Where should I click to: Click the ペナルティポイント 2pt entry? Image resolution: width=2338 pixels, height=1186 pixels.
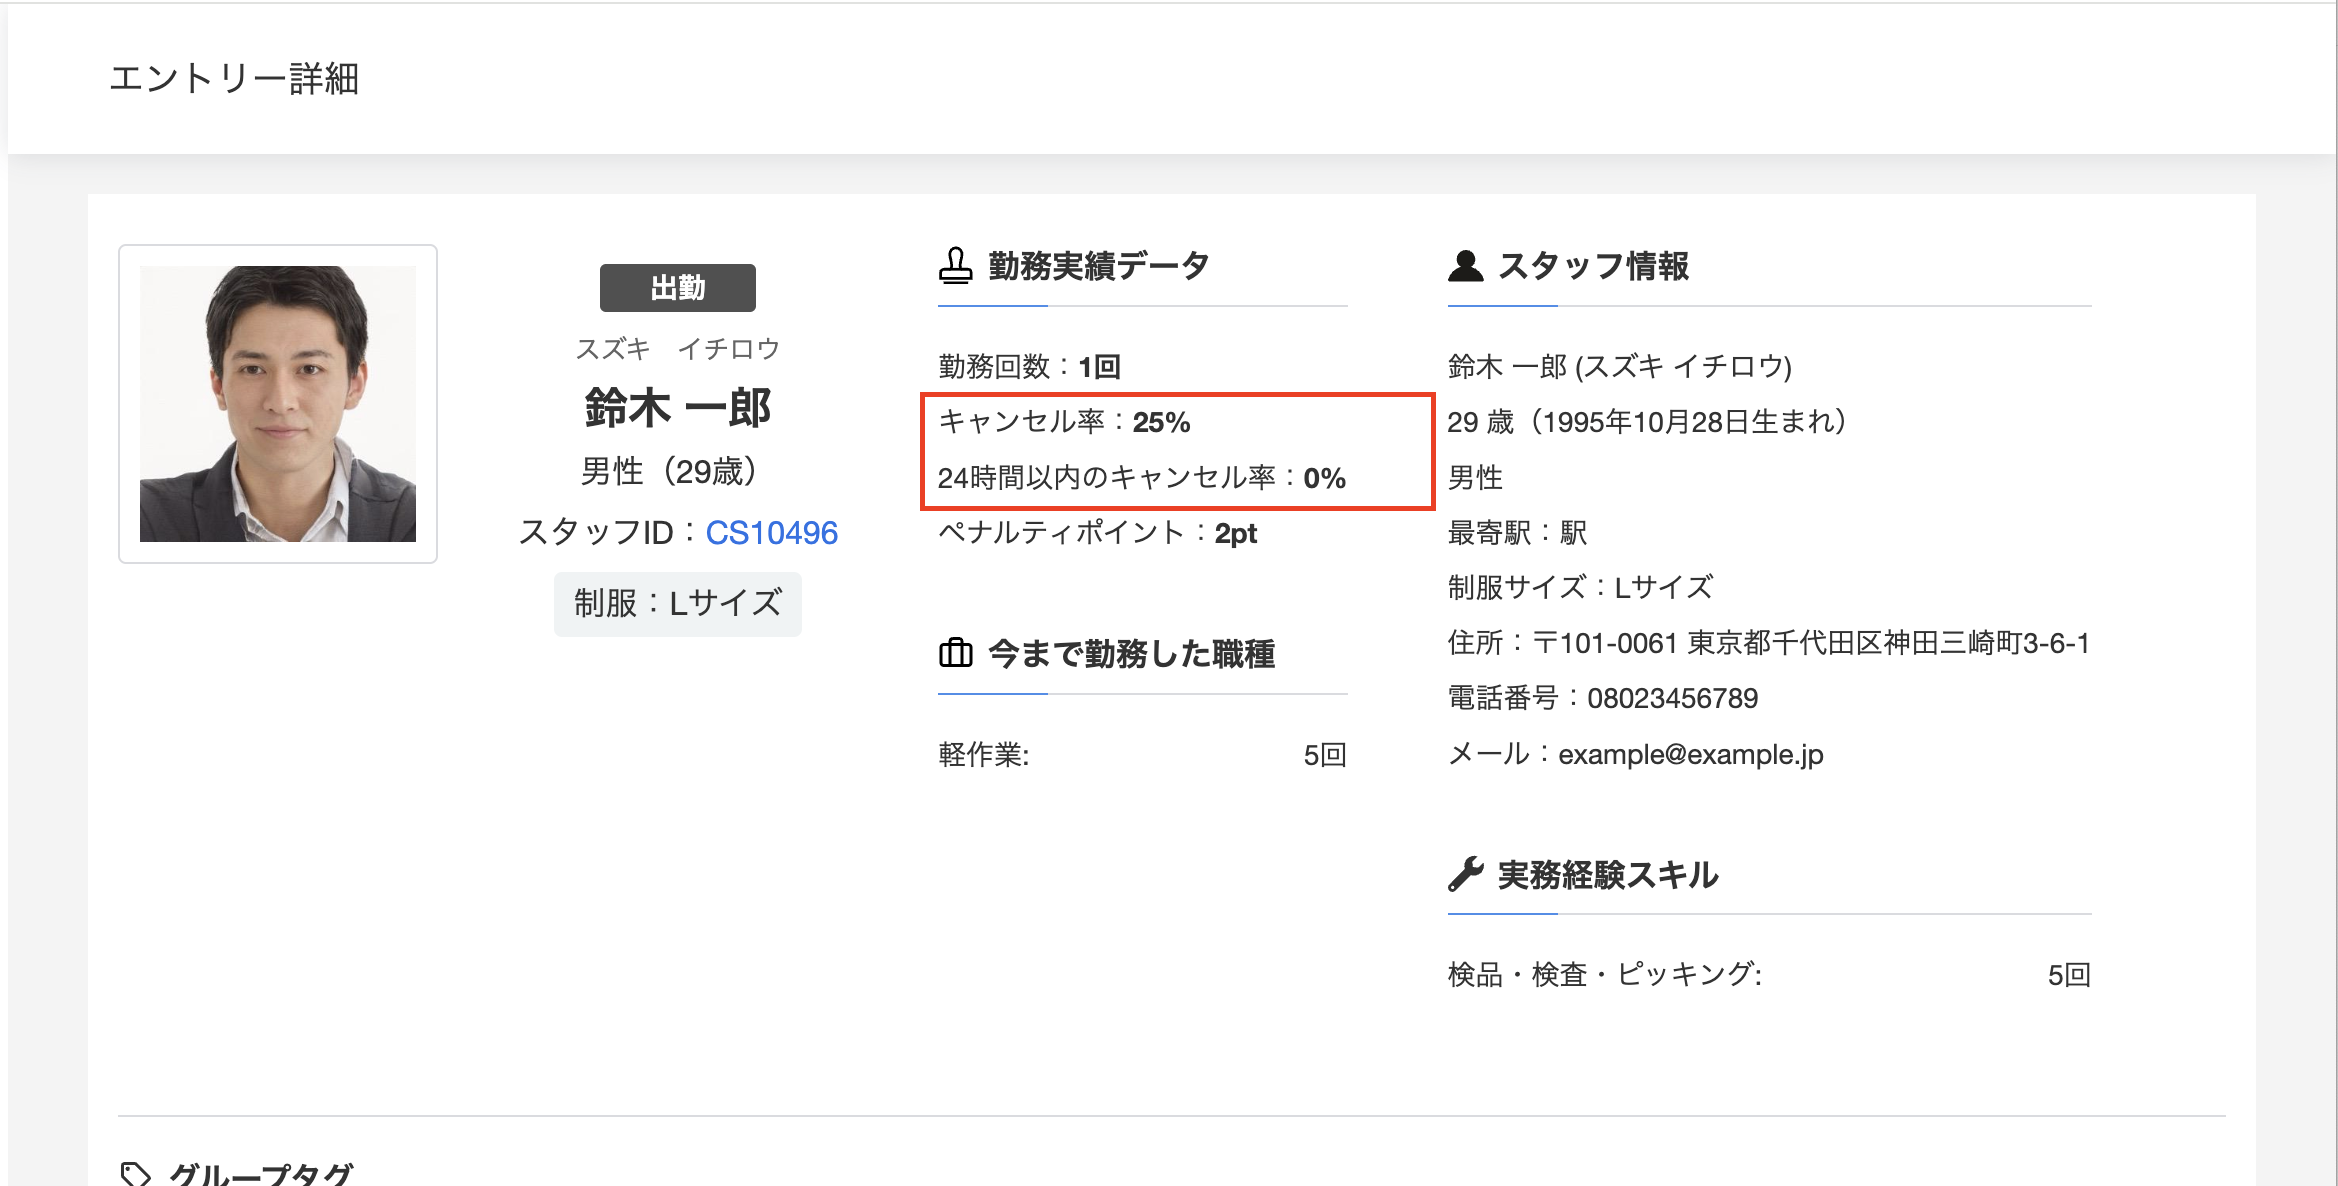tap(1097, 533)
